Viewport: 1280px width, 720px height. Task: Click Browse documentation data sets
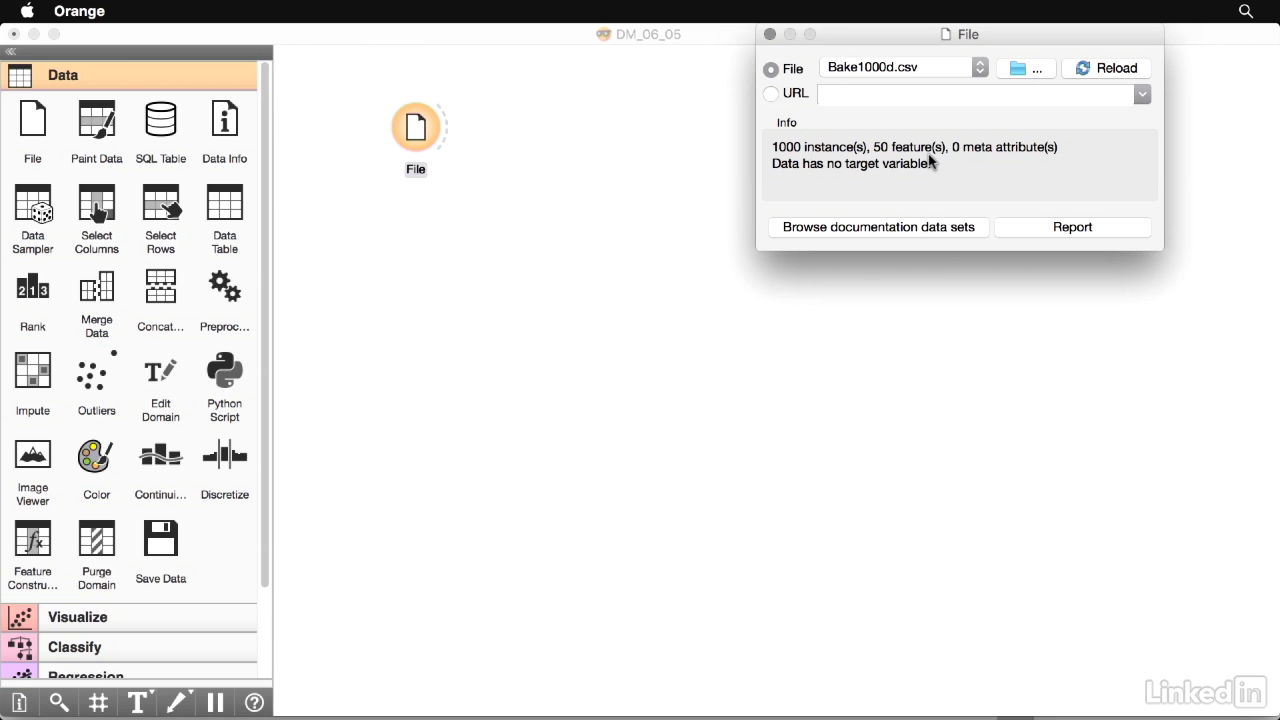pyautogui.click(x=879, y=227)
